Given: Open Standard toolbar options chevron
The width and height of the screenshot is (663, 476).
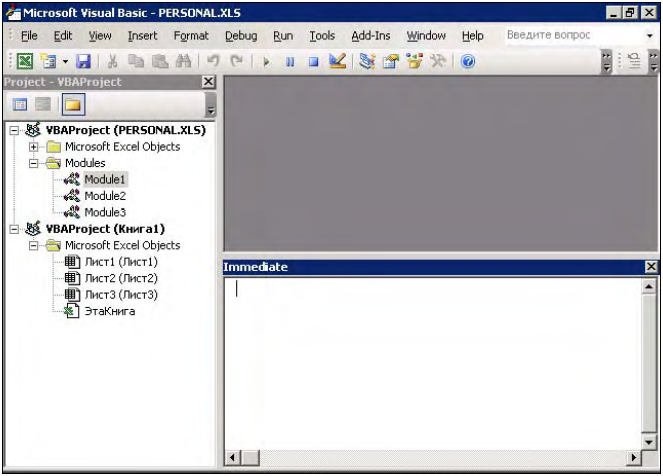Looking at the screenshot, I should tap(607, 62).
